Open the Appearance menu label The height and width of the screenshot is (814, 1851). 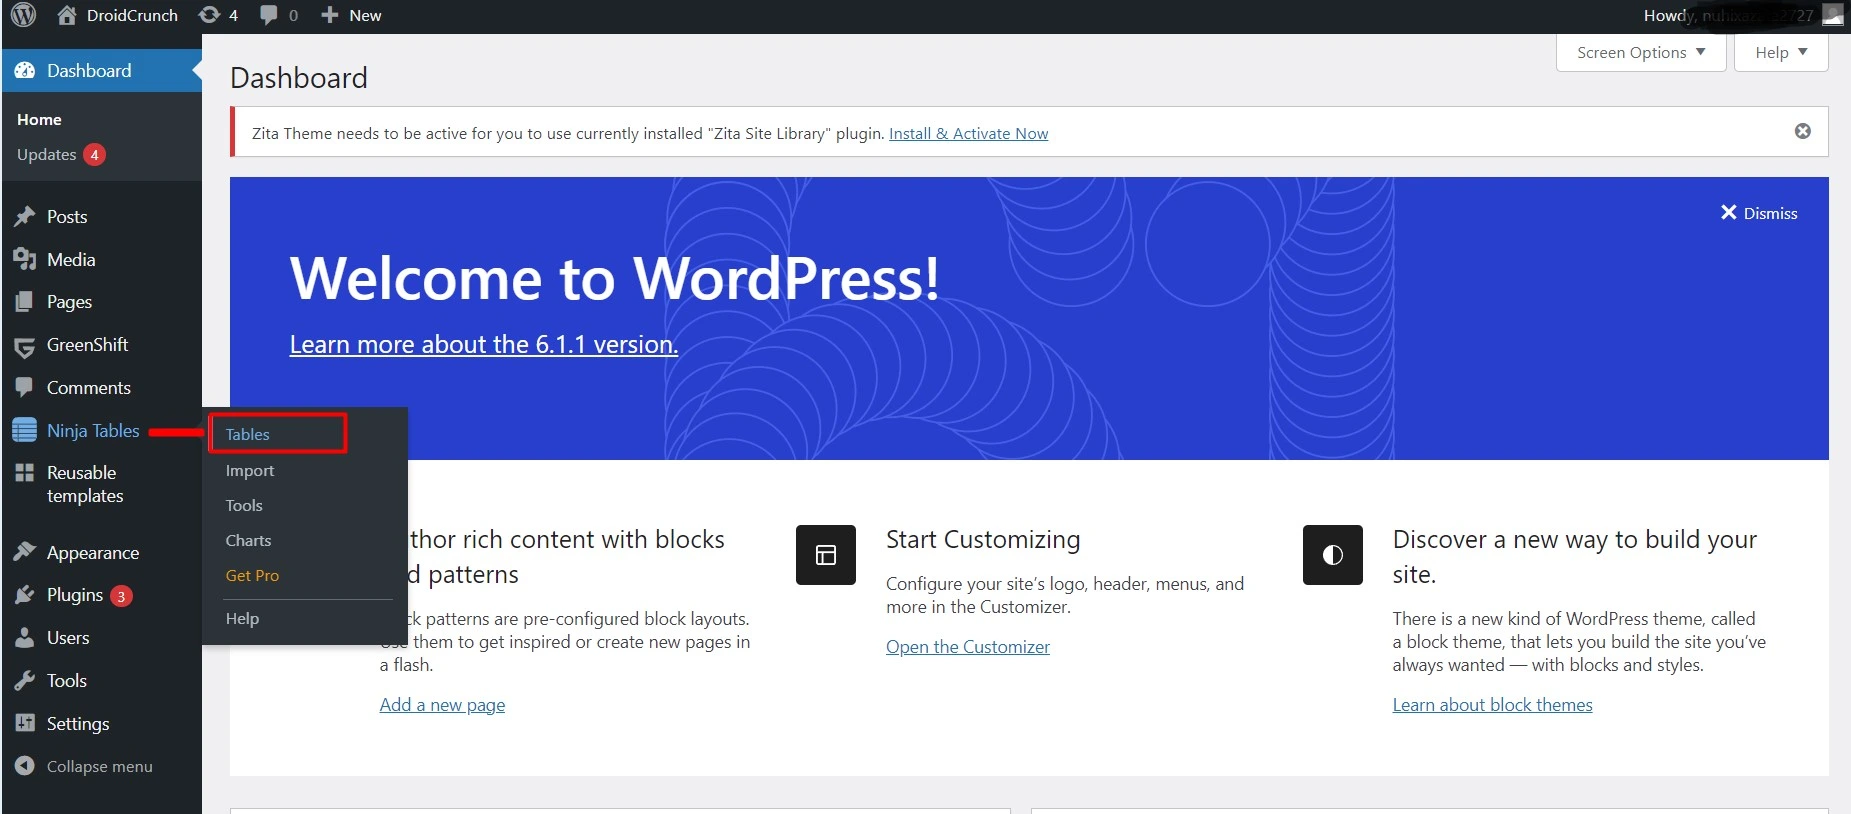[93, 553]
